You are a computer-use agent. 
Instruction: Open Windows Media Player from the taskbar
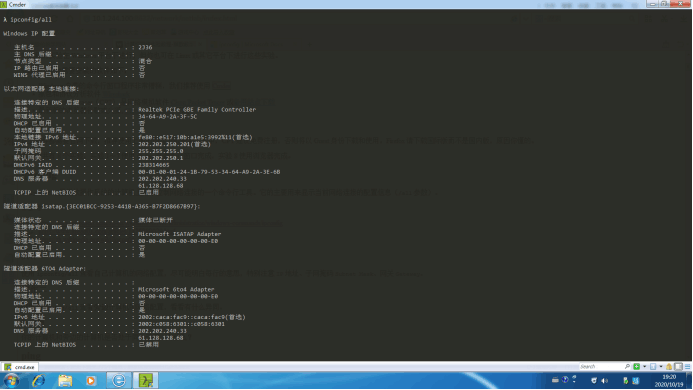tap(91, 380)
